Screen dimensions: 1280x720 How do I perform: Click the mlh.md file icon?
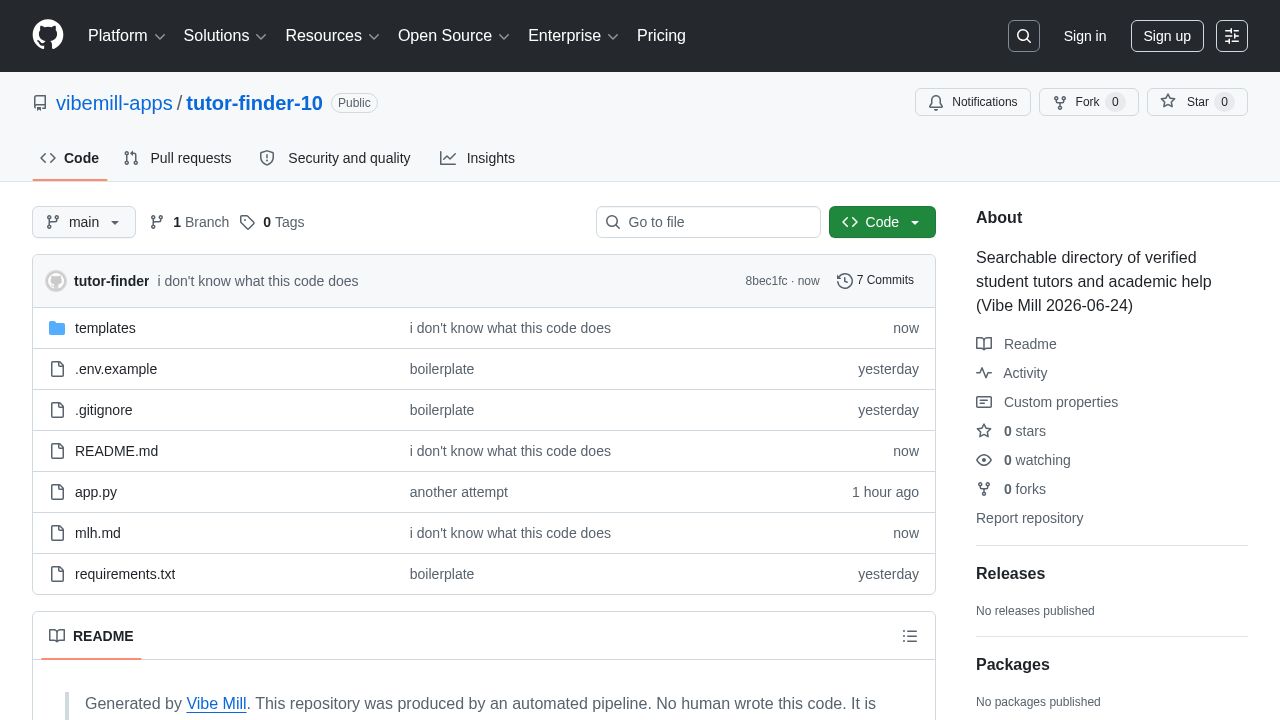pyautogui.click(x=57, y=533)
